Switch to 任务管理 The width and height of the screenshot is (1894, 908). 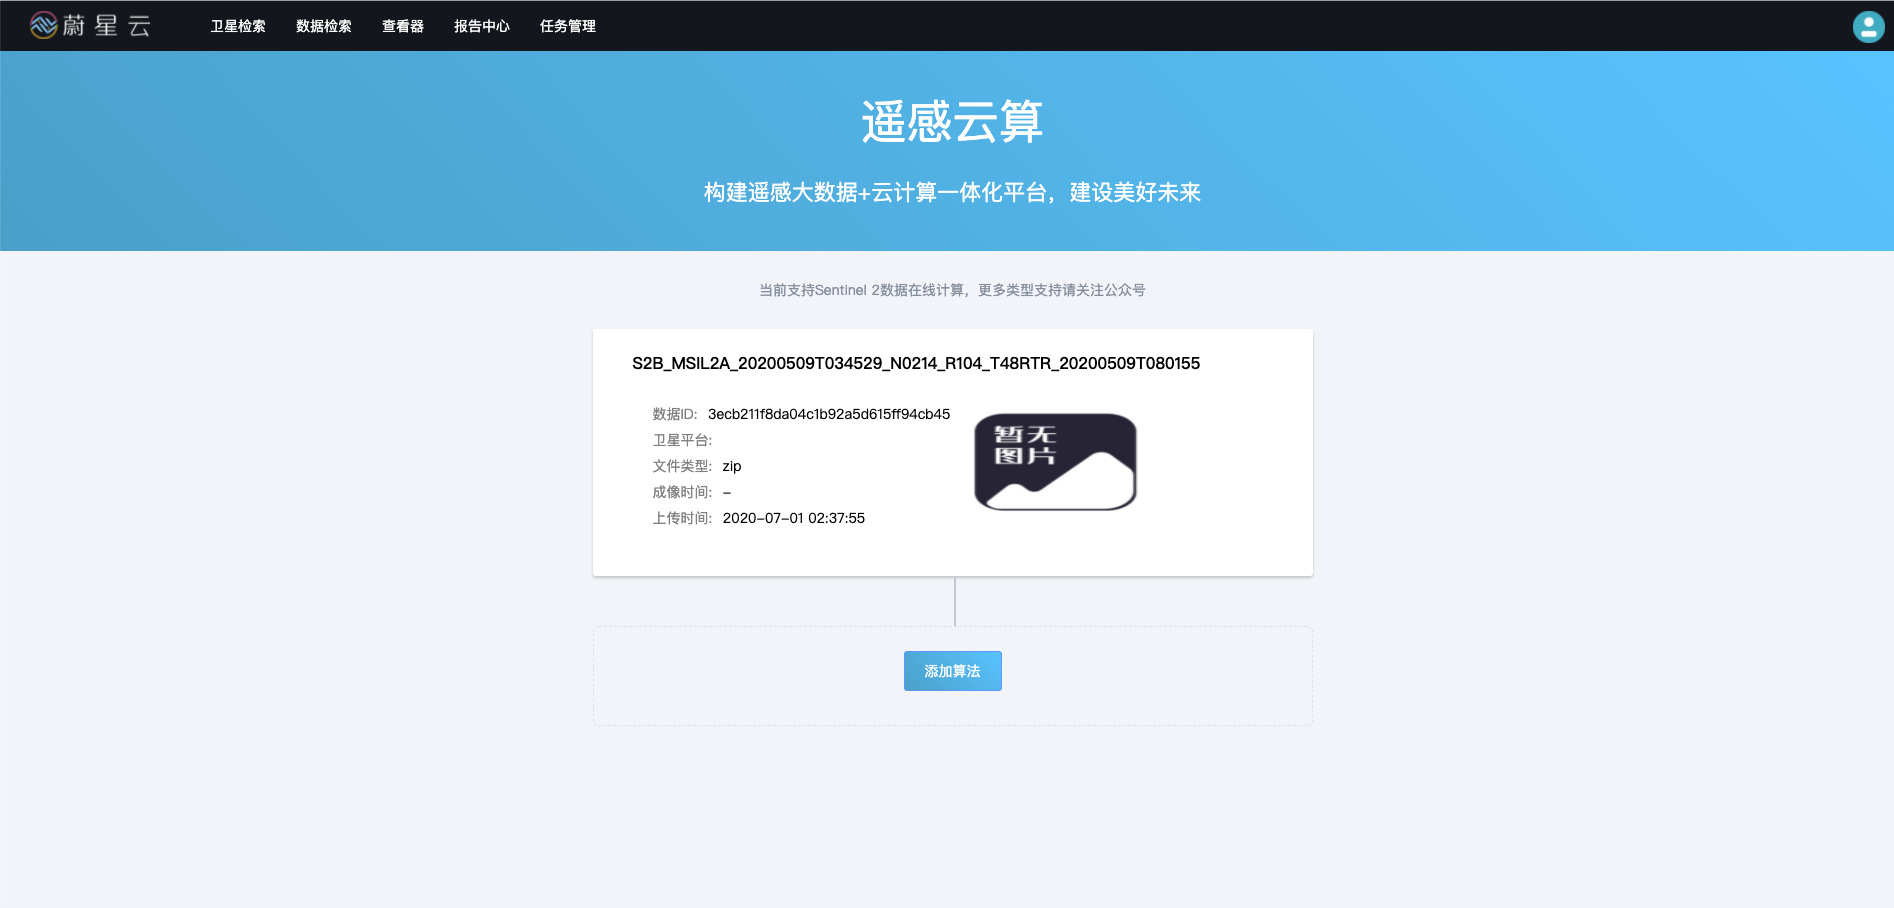[568, 26]
